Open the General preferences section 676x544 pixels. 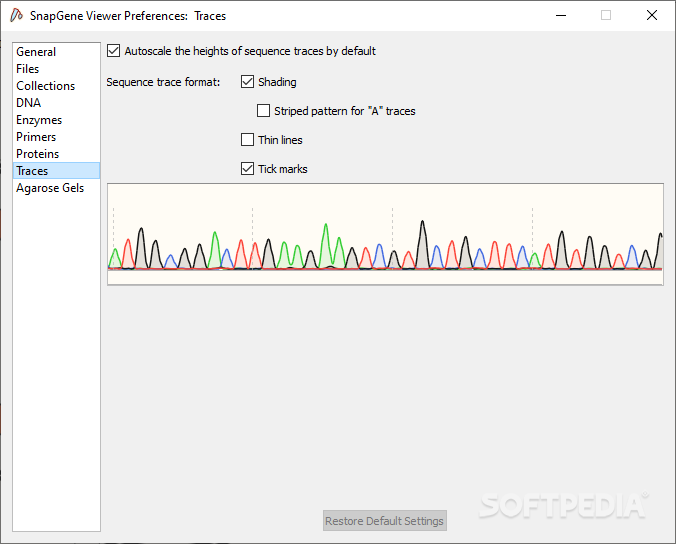(x=36, y=52)
